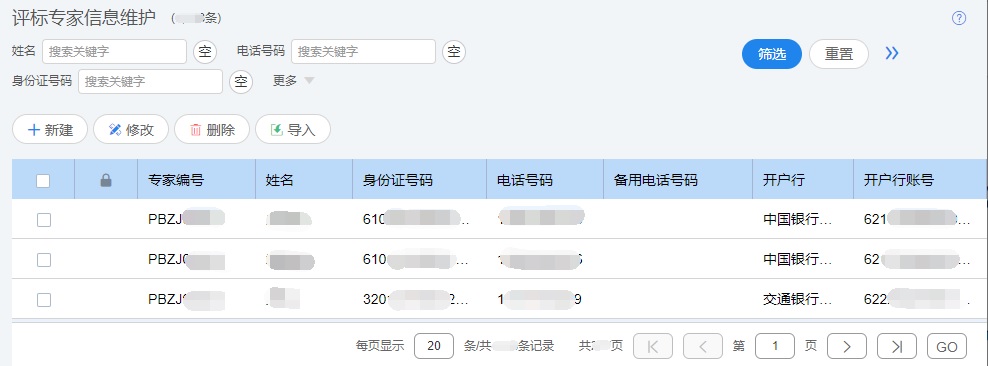Toggle the select-all header checkbox
The width and height of the screenshot is (988, 366).
pos(43,181)
